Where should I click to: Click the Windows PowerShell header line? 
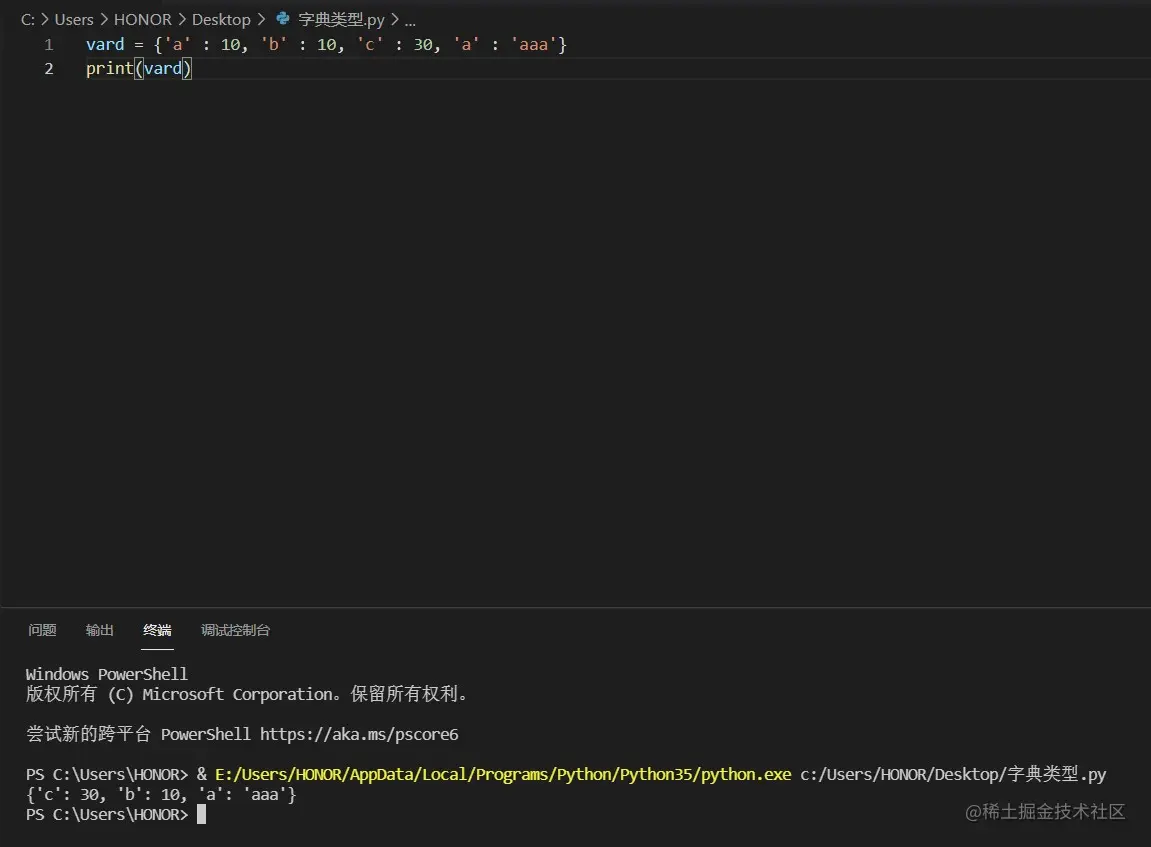click(106, 674)
